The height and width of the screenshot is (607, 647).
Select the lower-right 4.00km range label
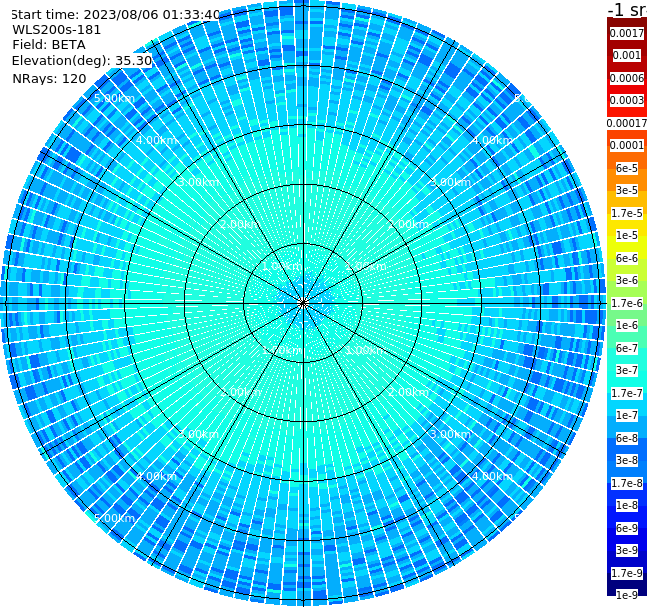pos(492,476)
